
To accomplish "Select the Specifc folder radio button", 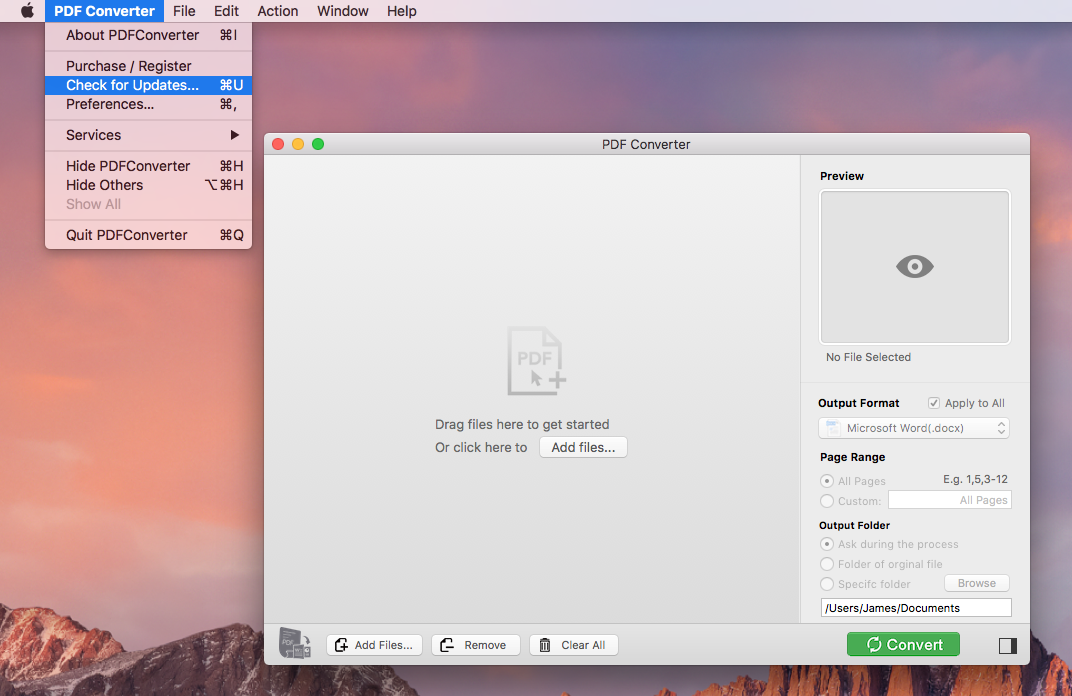I will click(x=827, y=584).
